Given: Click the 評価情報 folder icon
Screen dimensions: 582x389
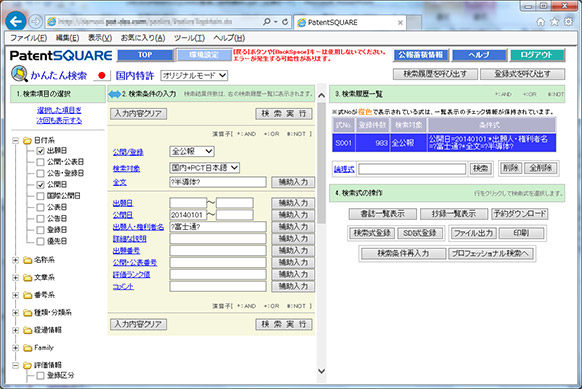Looking at the screenshot, I should pos(27,365).
